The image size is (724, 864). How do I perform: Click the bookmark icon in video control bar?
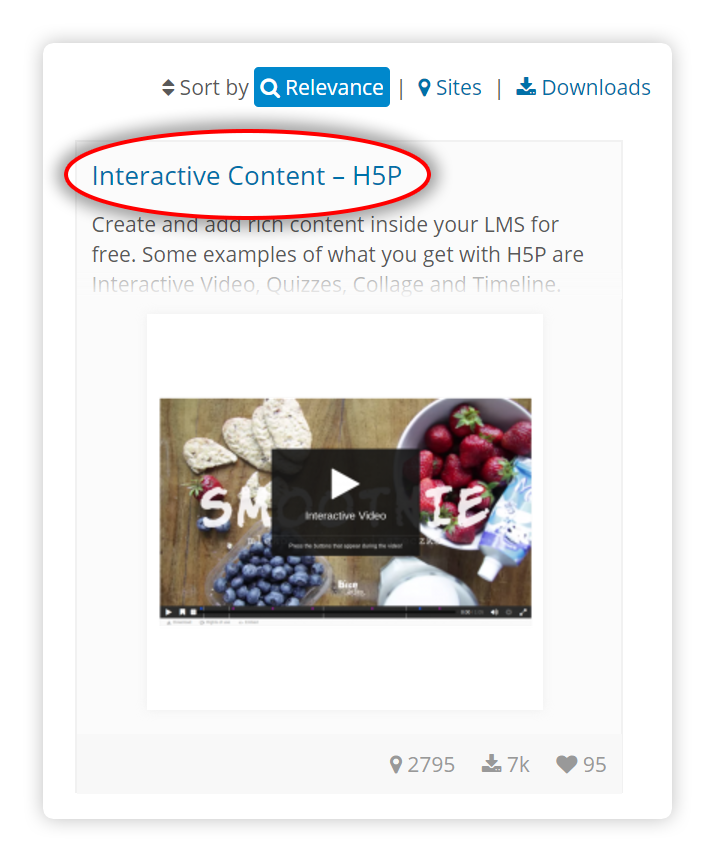182,612
